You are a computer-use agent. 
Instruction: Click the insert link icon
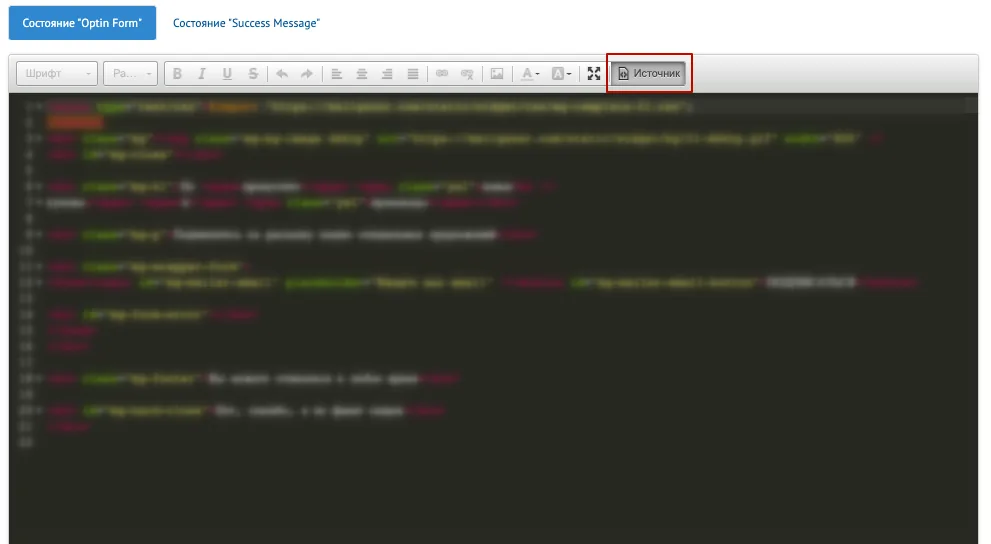[442, 74]
